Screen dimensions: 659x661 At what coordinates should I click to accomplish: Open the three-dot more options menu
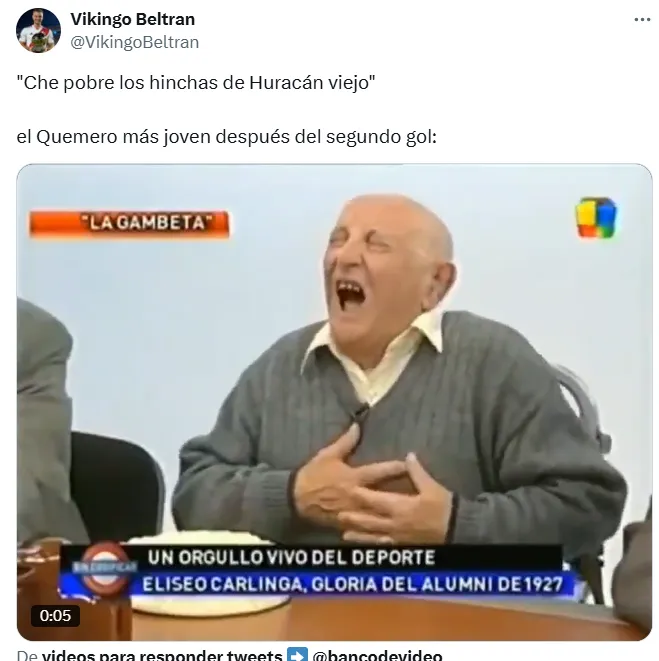point(642,19)
